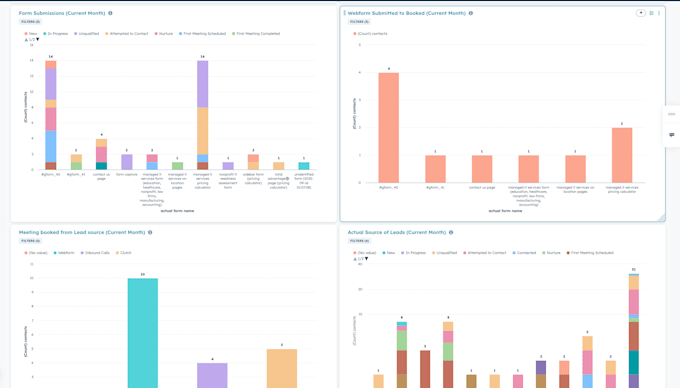Toggle First Meeting Completed in Form Submissions legend
This screenshot has height=388, width=680.
pyautogui.click(x=256, y=33)
